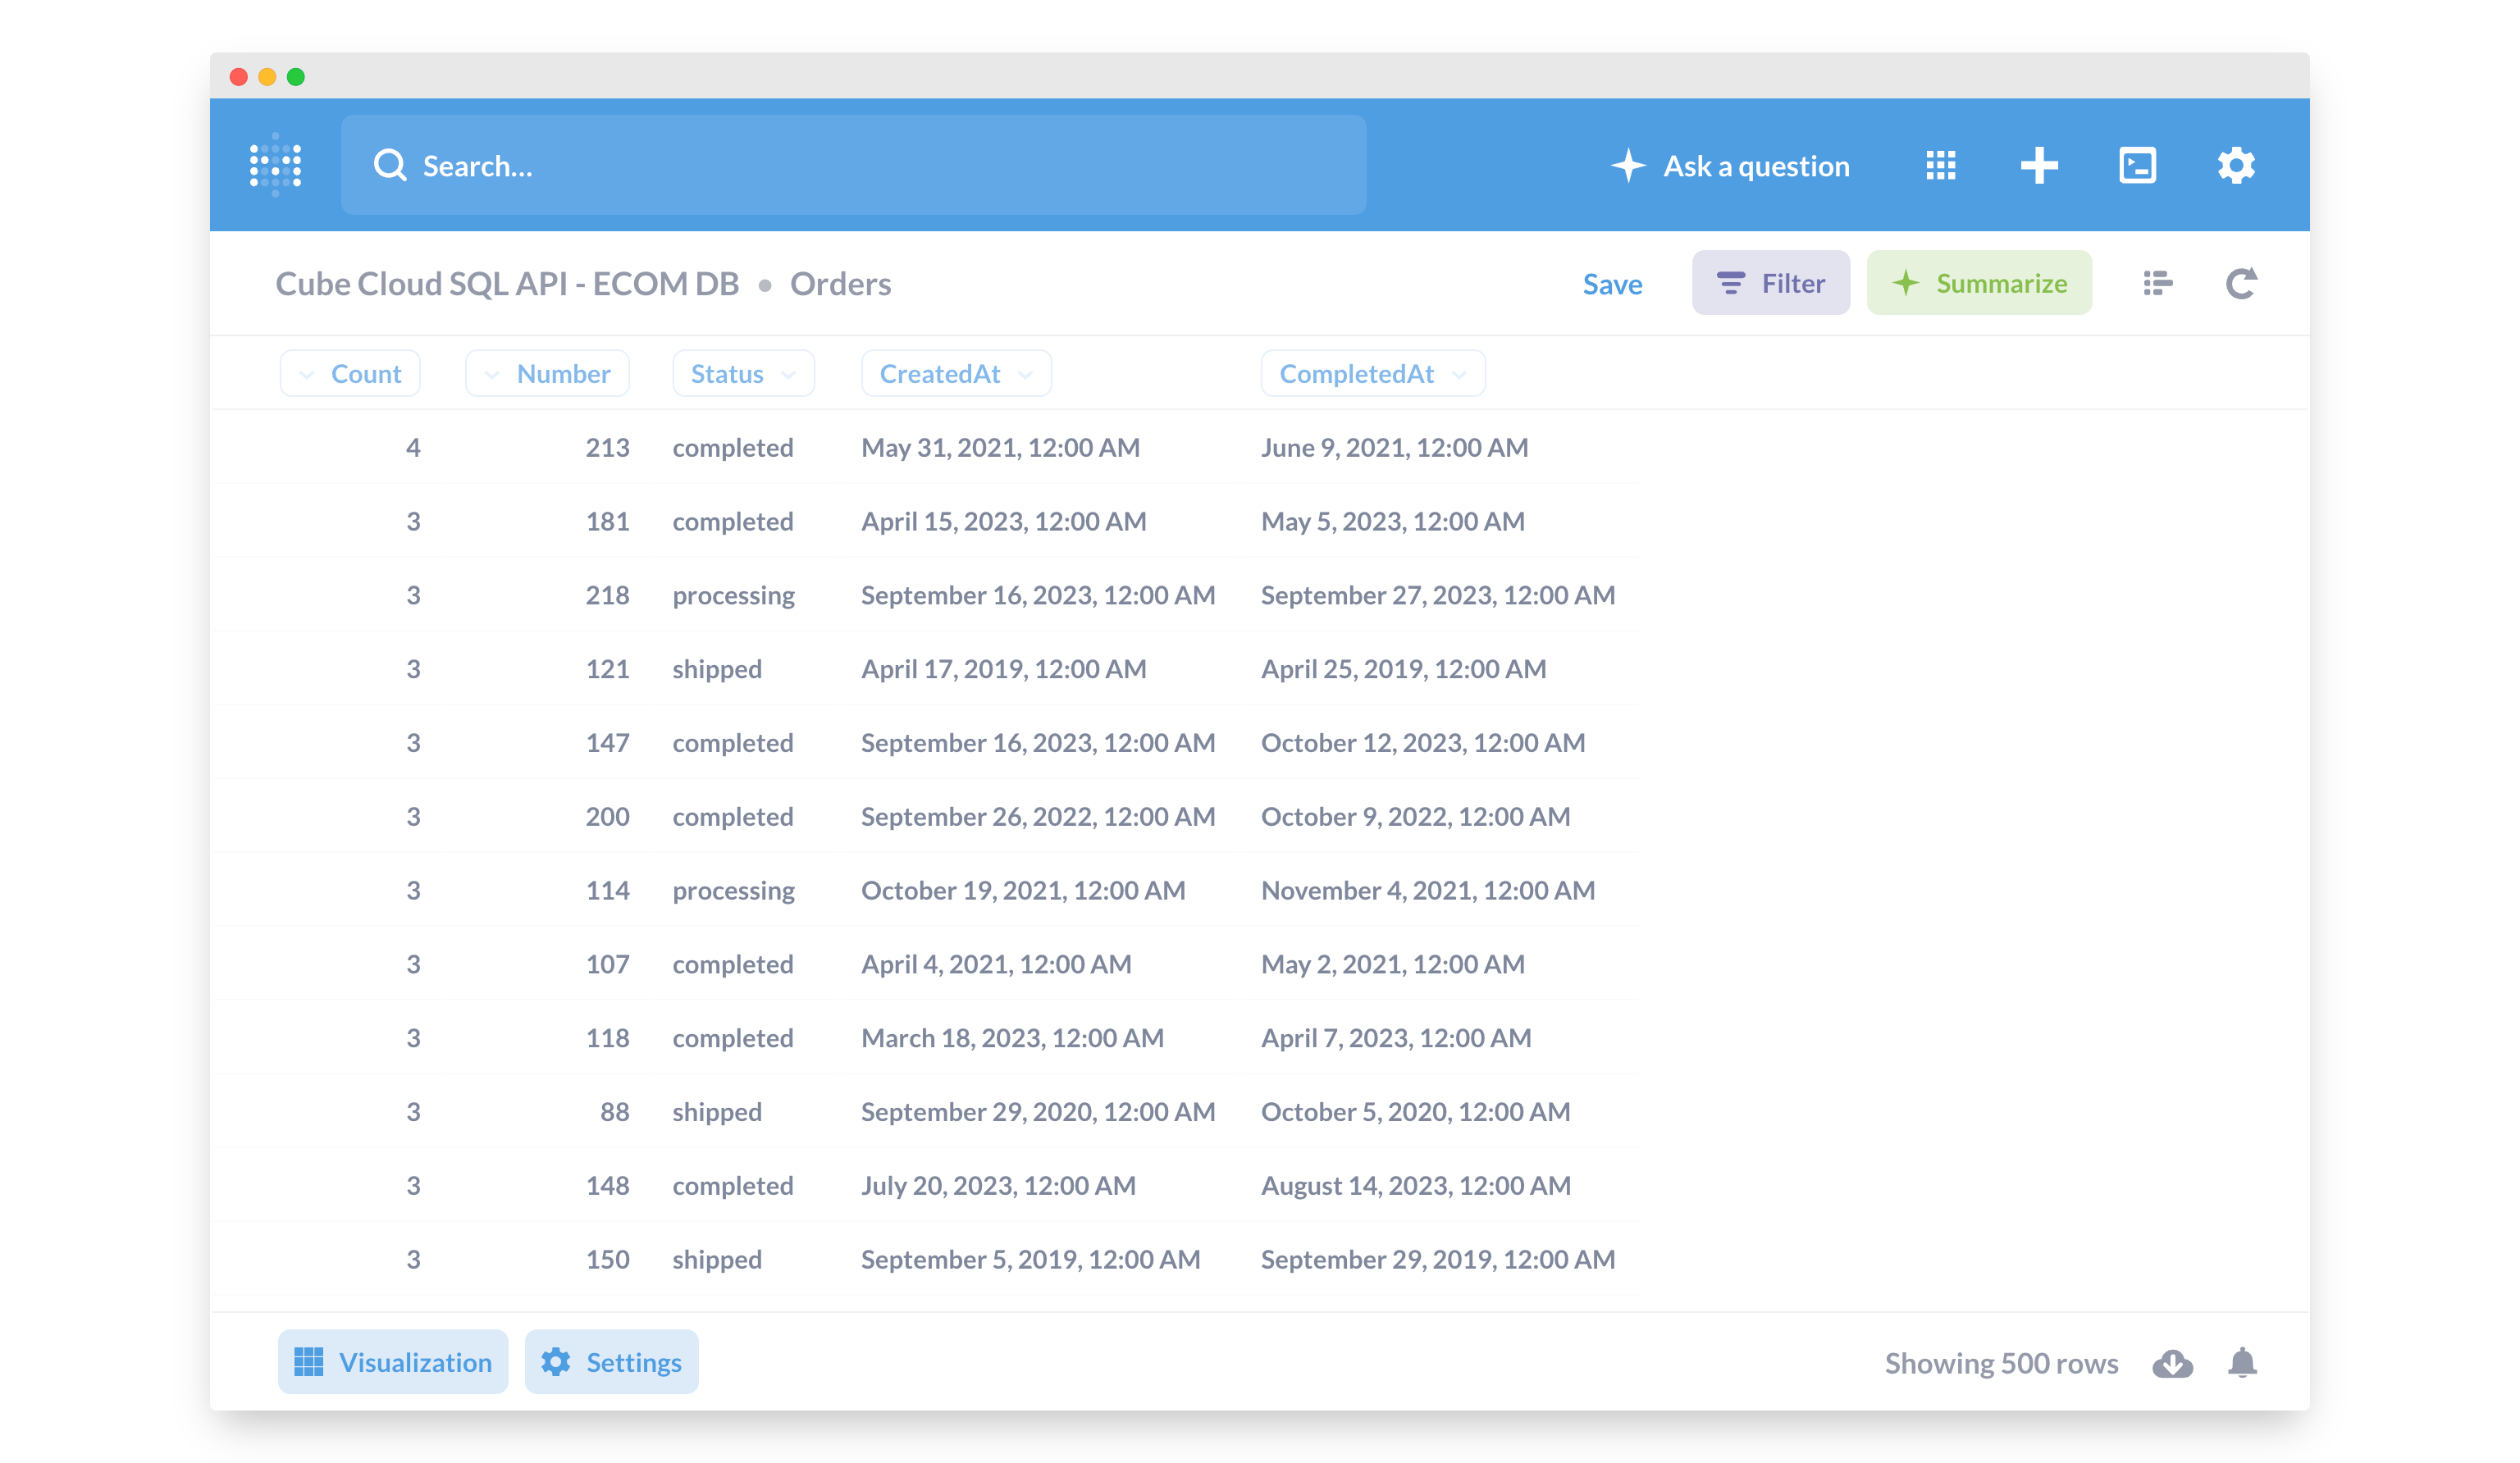The image size is (2520, 1463).
Task: Toggle the Filter panel
Action: [1770, 283]
